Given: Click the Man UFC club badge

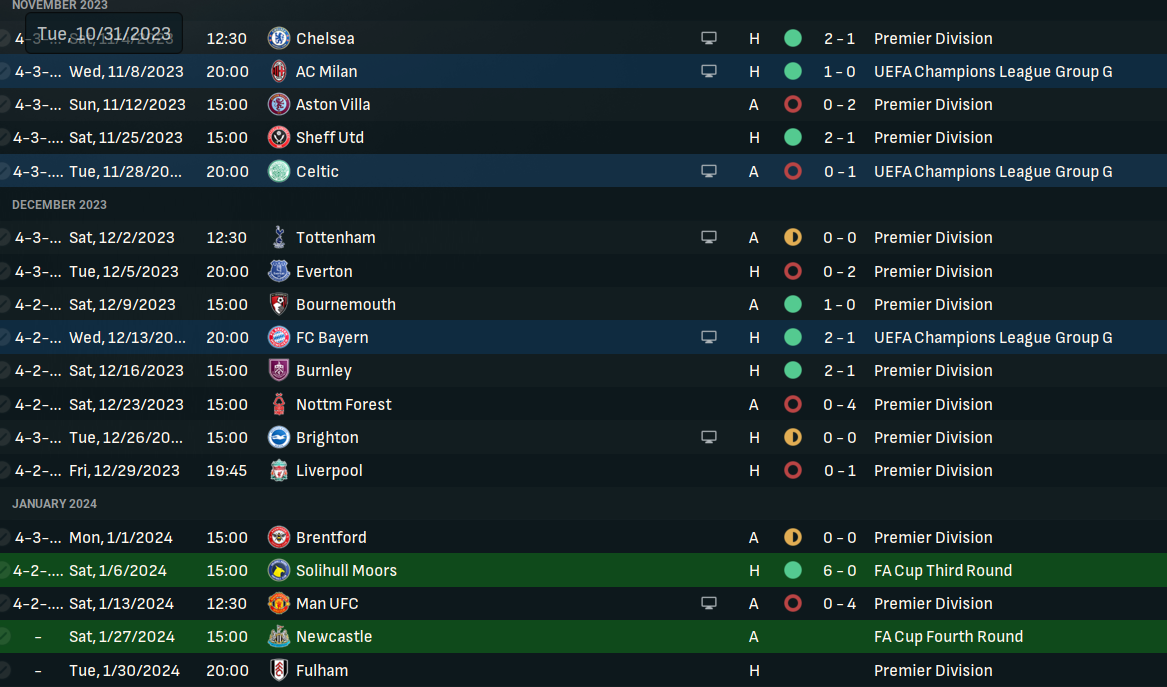Looking at the screenshot, I should point(278,603).
